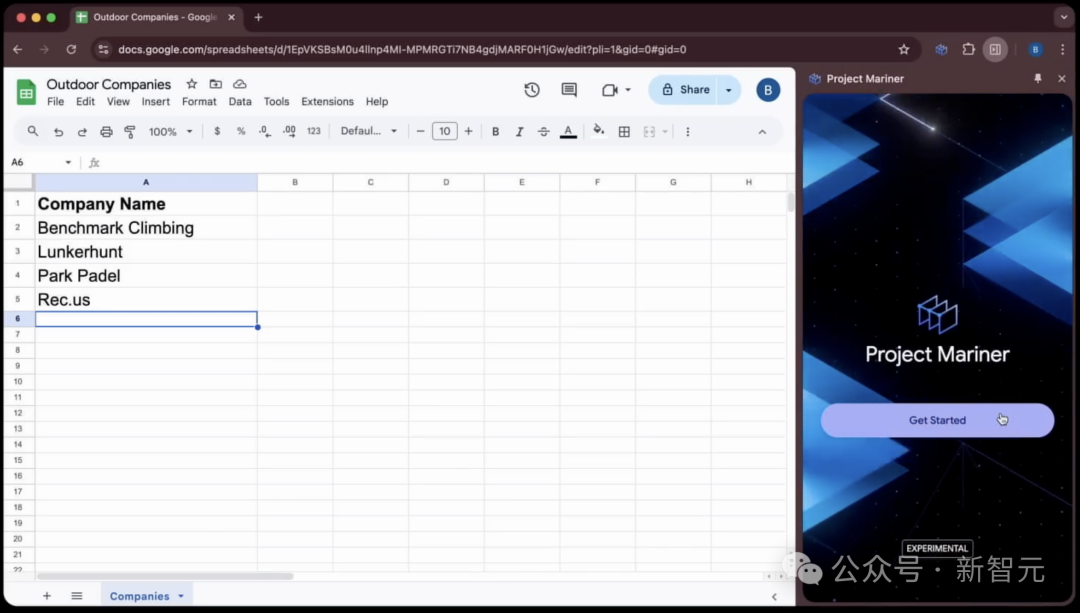The height and width of the screenshot is (613, 1080).
Task: Click the undo arrow in toolbar
Action: point(58,132)
